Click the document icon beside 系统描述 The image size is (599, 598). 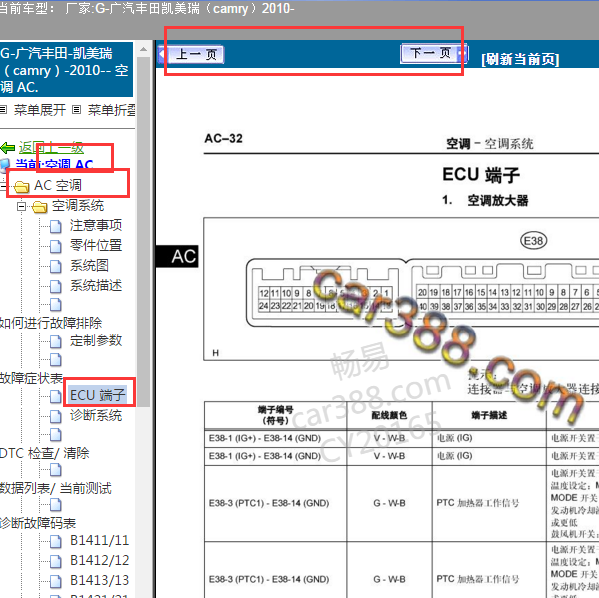(56, 287)
